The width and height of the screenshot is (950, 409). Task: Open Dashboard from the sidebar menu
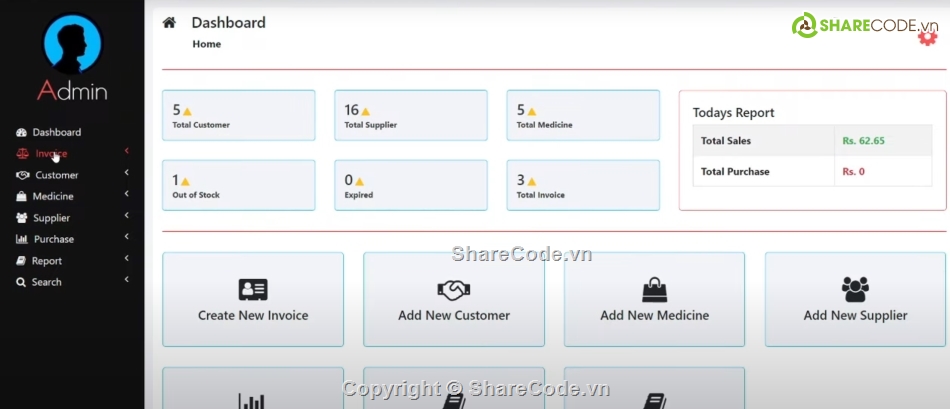tap(56, 132)
